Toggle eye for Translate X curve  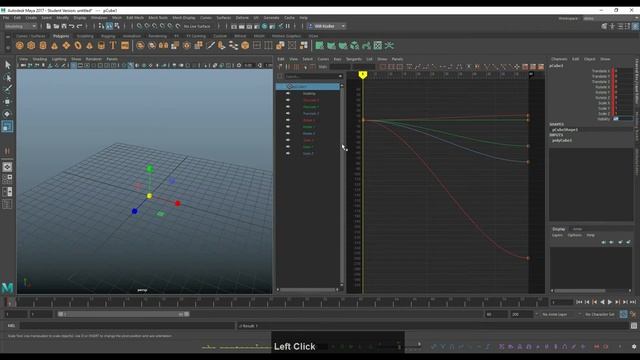tap(288, 100)
